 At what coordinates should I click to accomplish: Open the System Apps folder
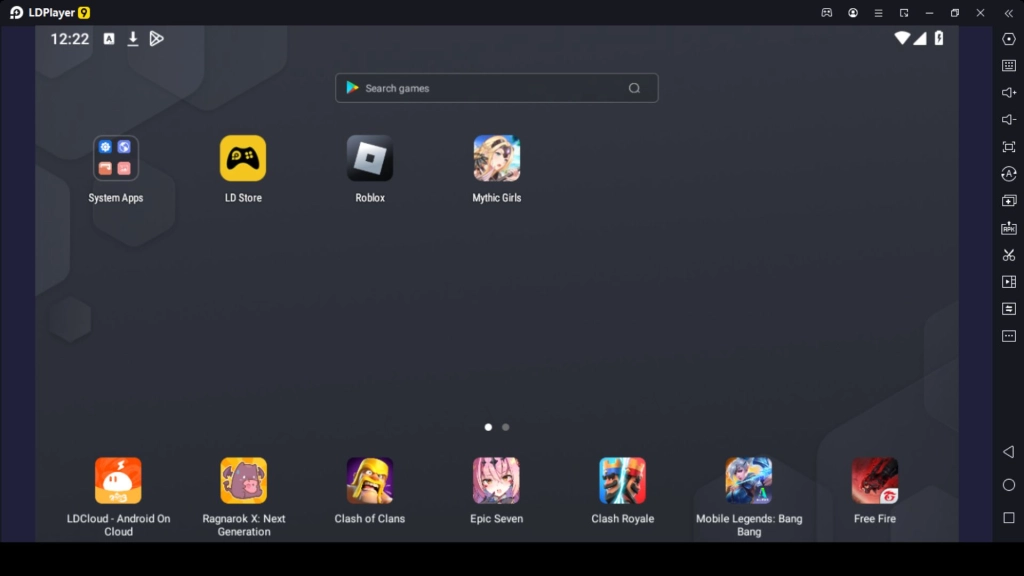[116, 158]
